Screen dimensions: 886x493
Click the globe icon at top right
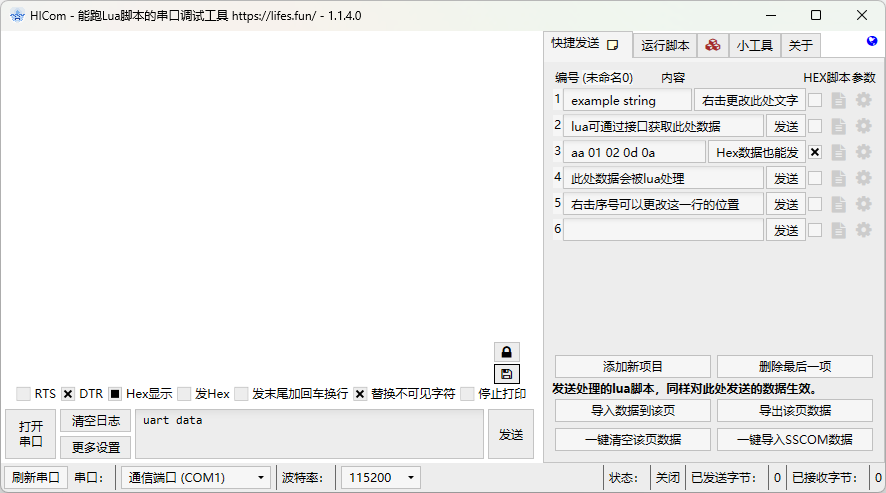tap(872, 42)
